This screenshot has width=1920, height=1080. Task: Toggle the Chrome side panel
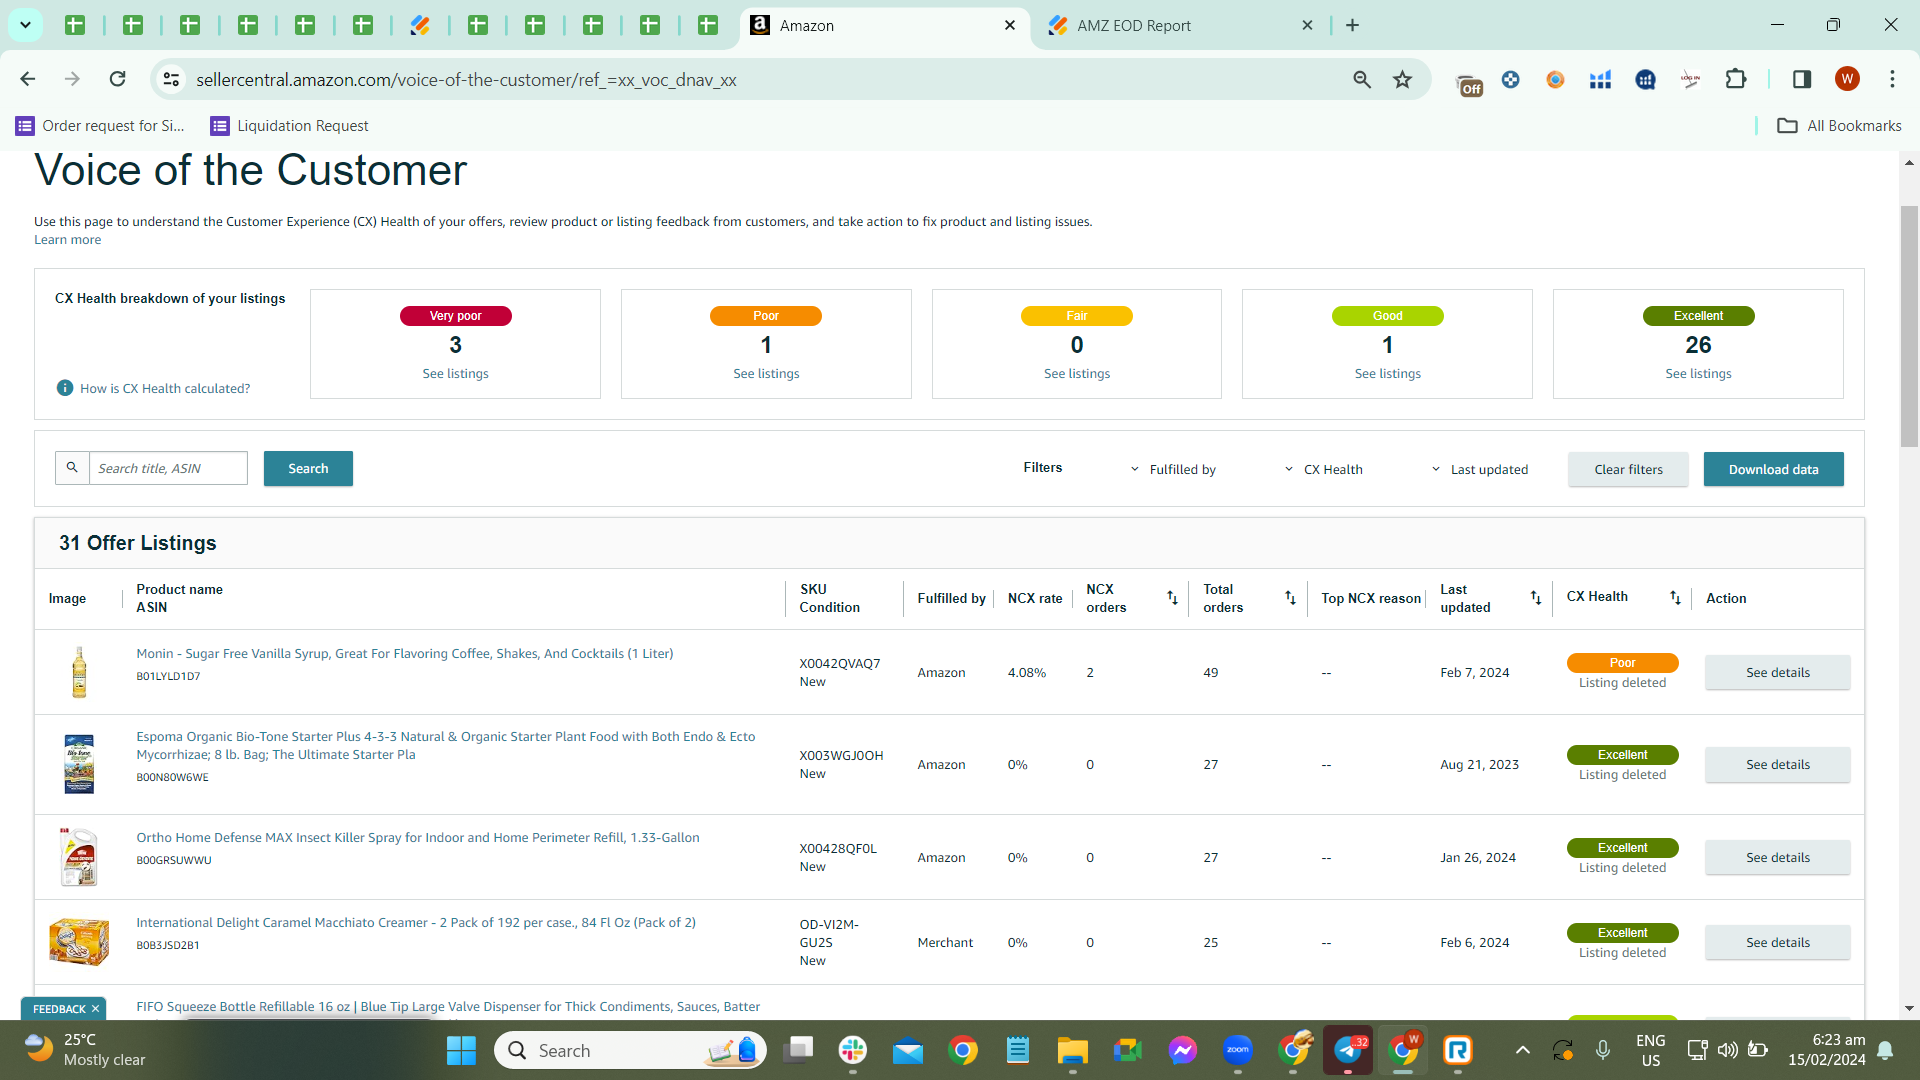pyautogui.click(x=1802, y=79)
